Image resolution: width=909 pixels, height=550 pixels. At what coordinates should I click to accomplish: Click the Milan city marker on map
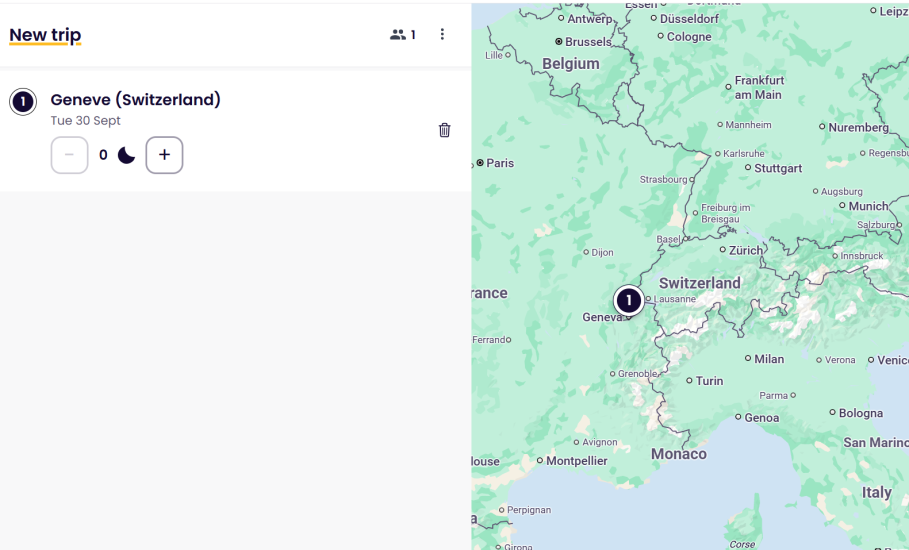tap(748, 358)
